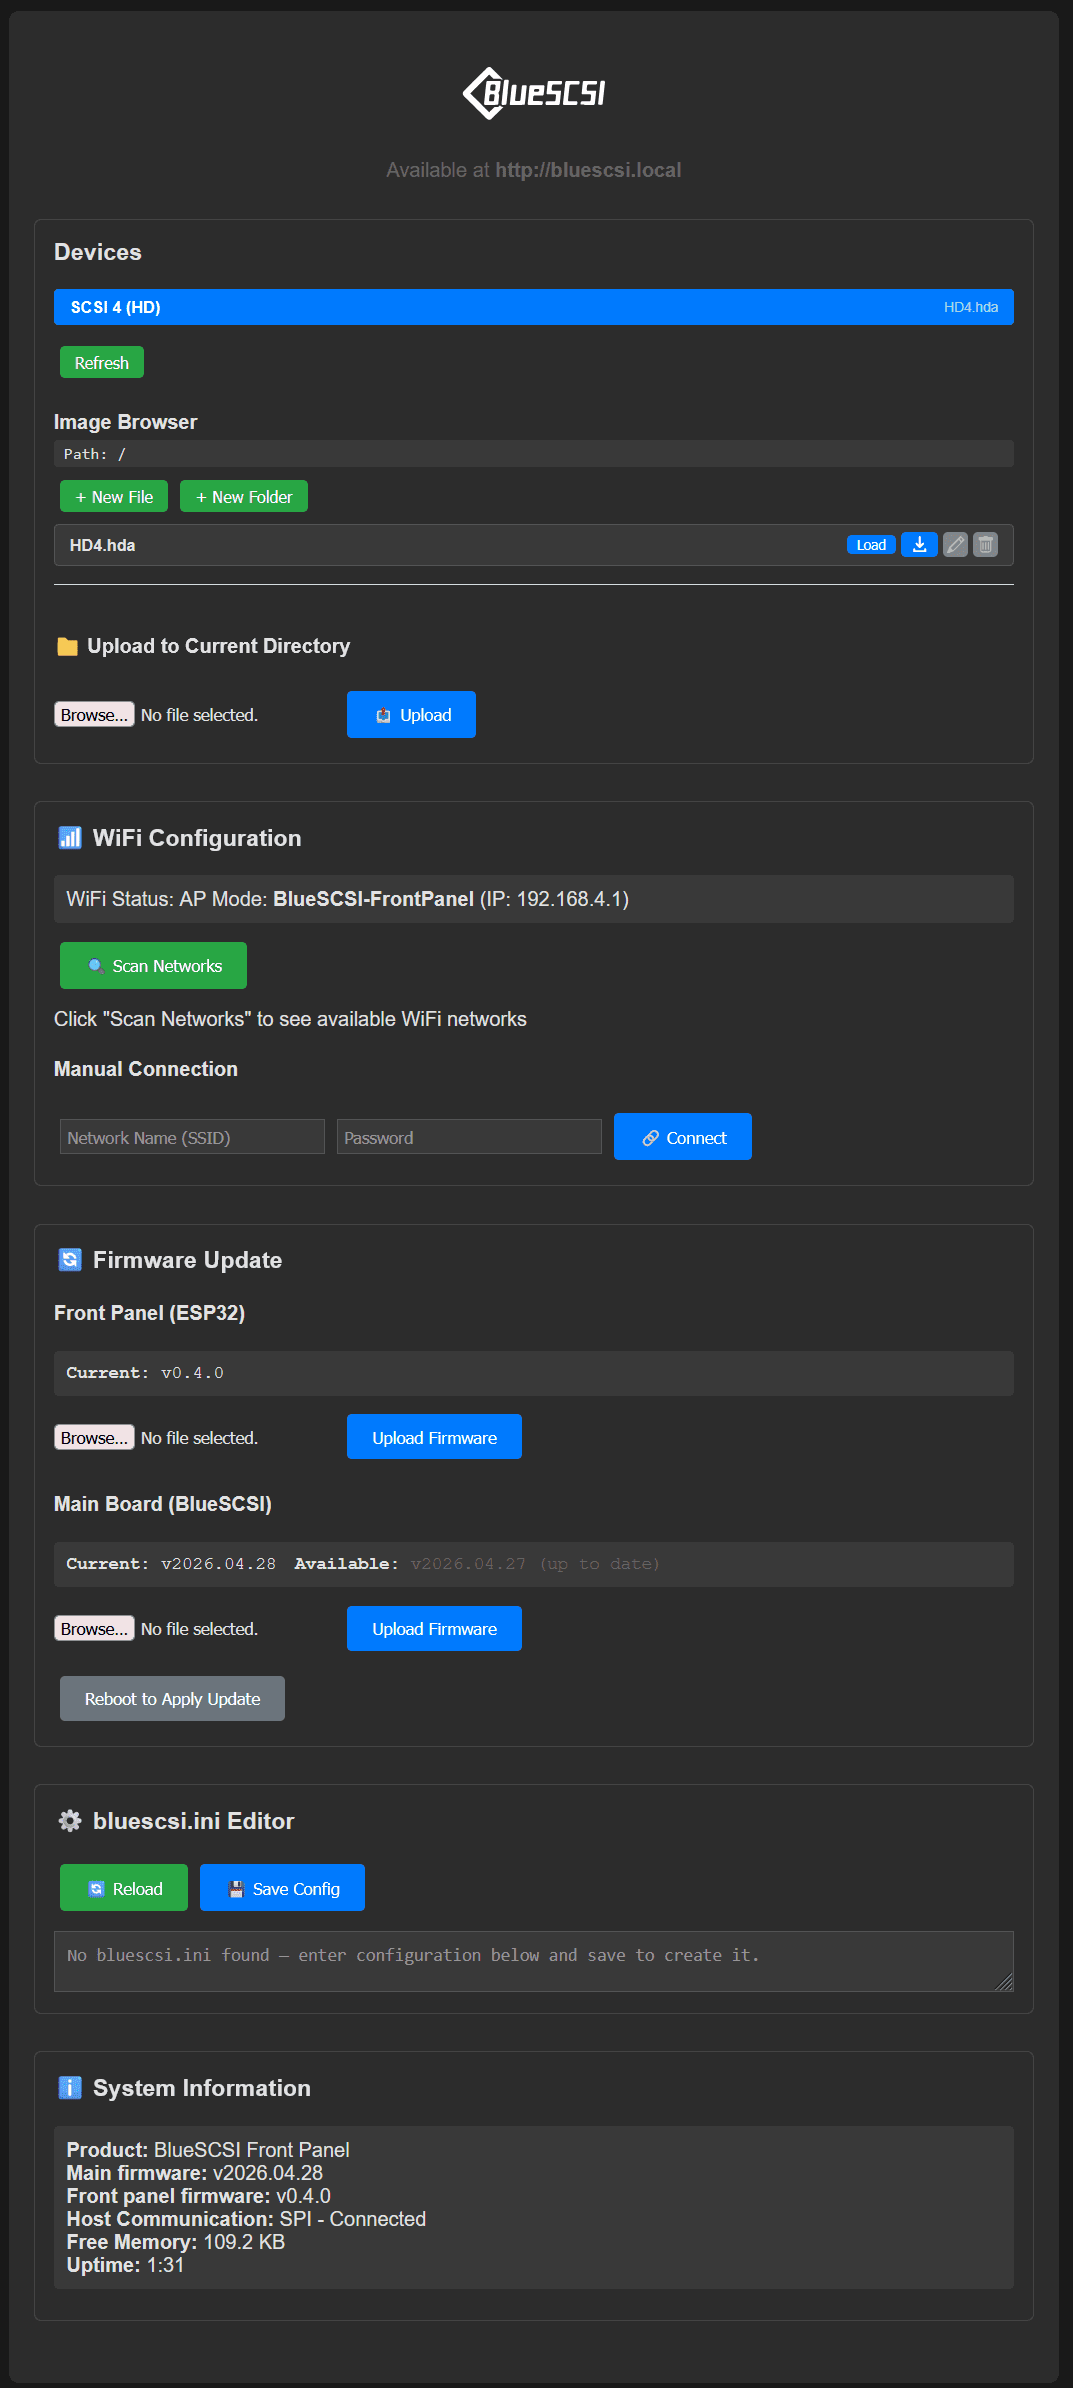This screenshot has width=1073, height=2389.
Task: Refresh the devices list
Action: (x=102, y=363)
